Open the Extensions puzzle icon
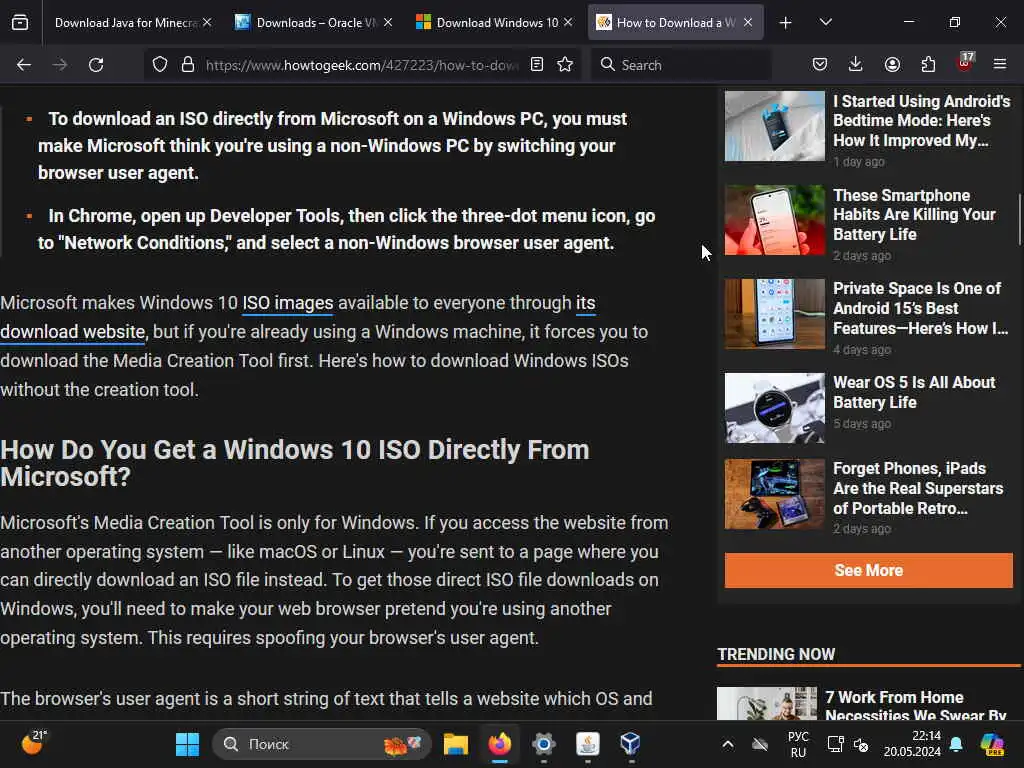 tap(928, 64)
